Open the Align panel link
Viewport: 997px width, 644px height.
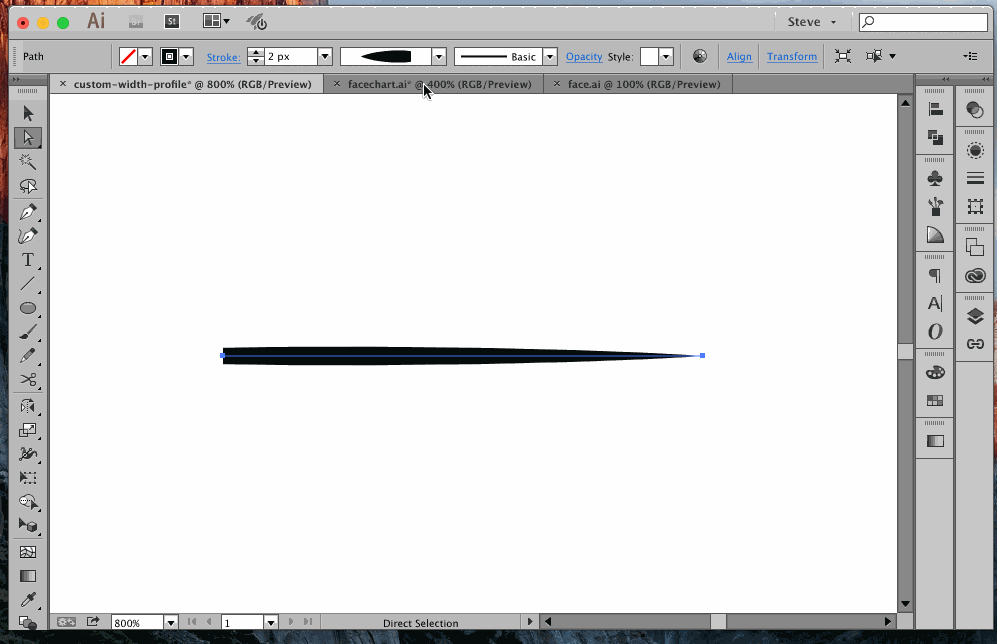739,57
